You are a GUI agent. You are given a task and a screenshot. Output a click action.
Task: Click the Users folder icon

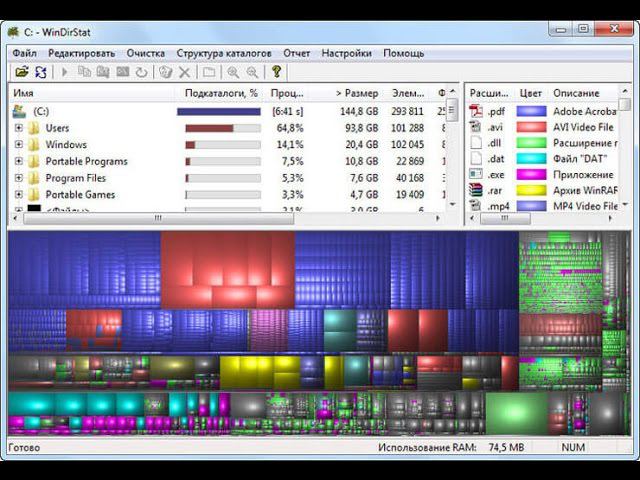tap(34, 128)
